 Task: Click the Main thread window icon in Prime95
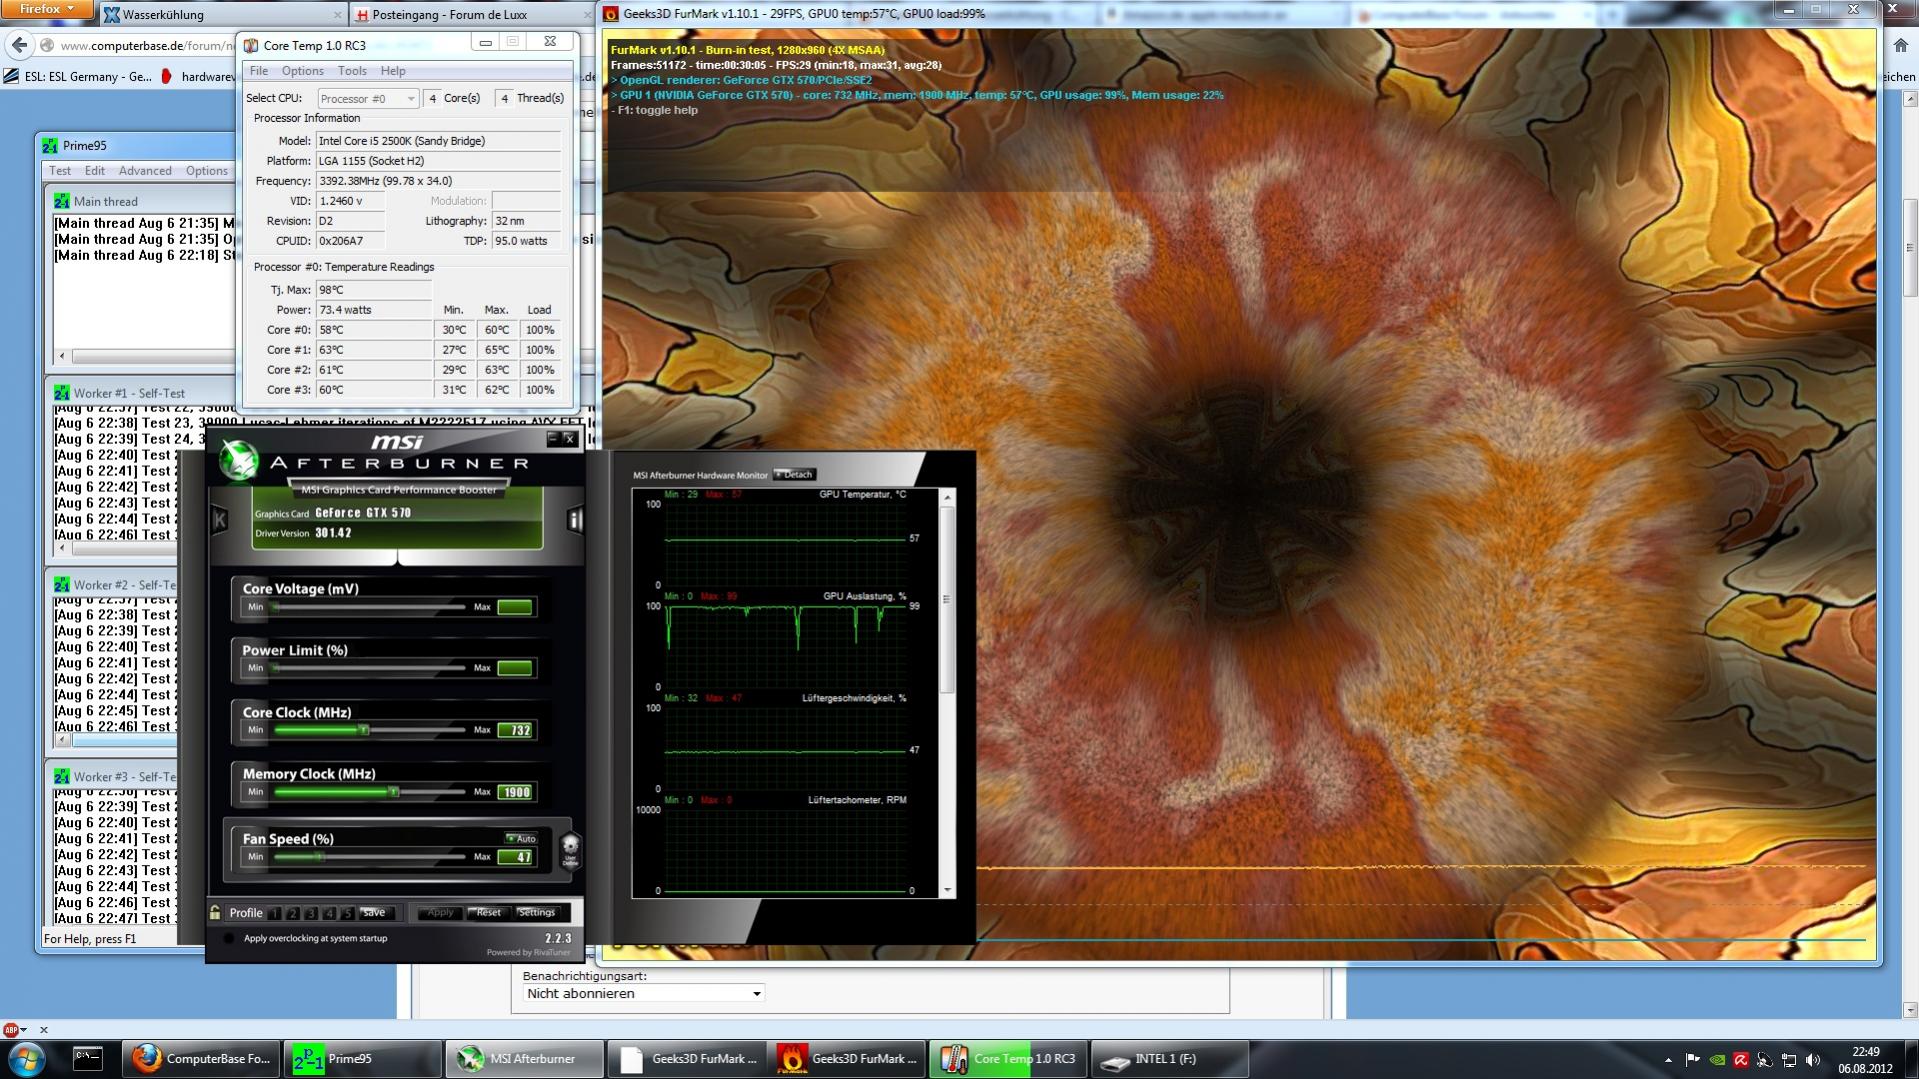coord(62,201)
